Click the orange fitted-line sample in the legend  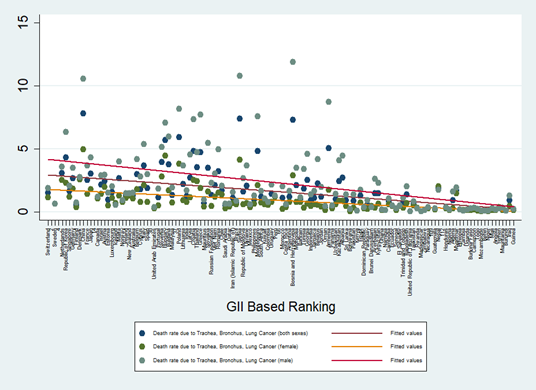357,347
